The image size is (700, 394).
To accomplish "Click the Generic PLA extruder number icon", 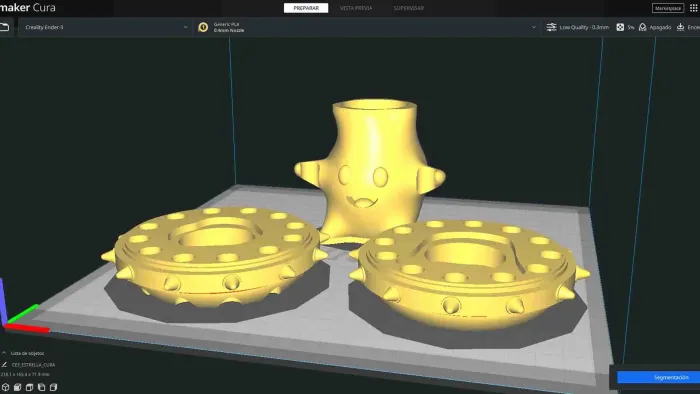I will pyautogui.click(x=203, y=27).
